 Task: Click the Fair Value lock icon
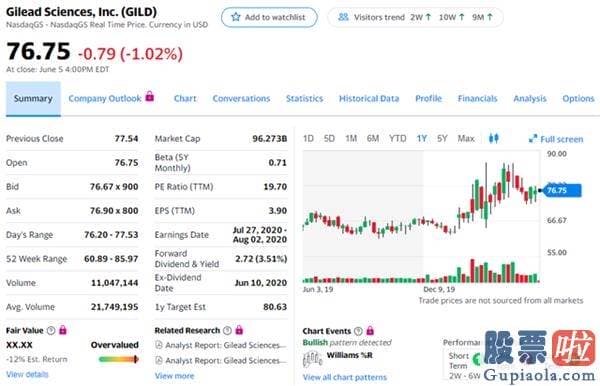point(63,330)
